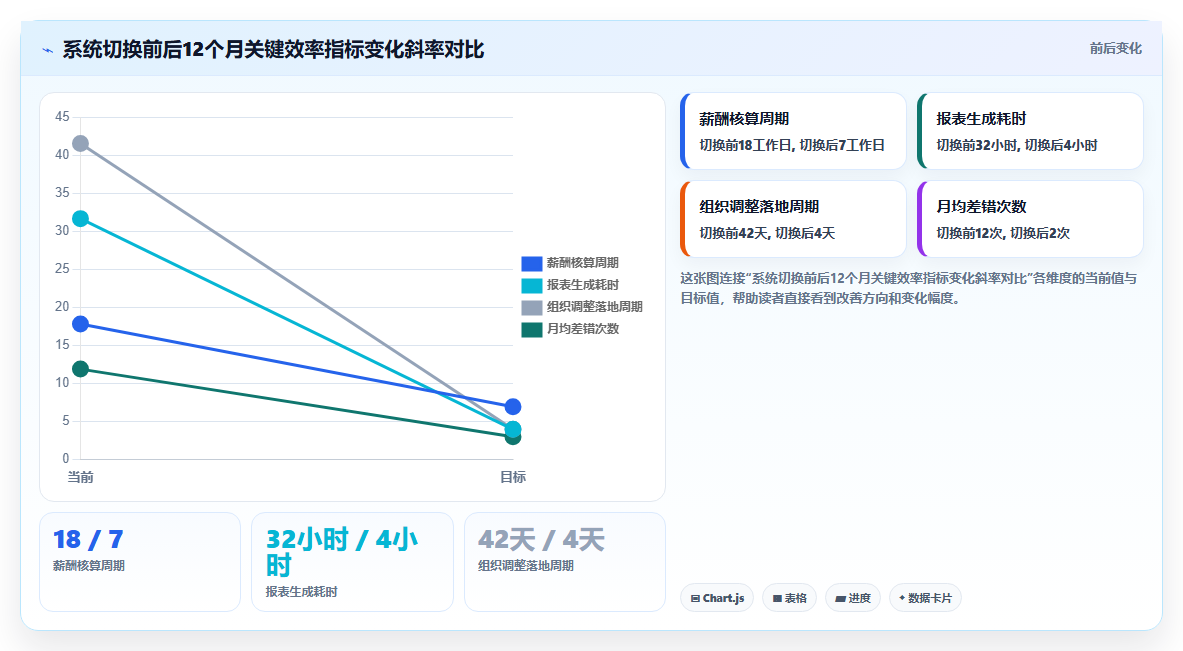Select the 18 / 7 stat card
Screen dimensions: 1183x651
click(140, 562)
